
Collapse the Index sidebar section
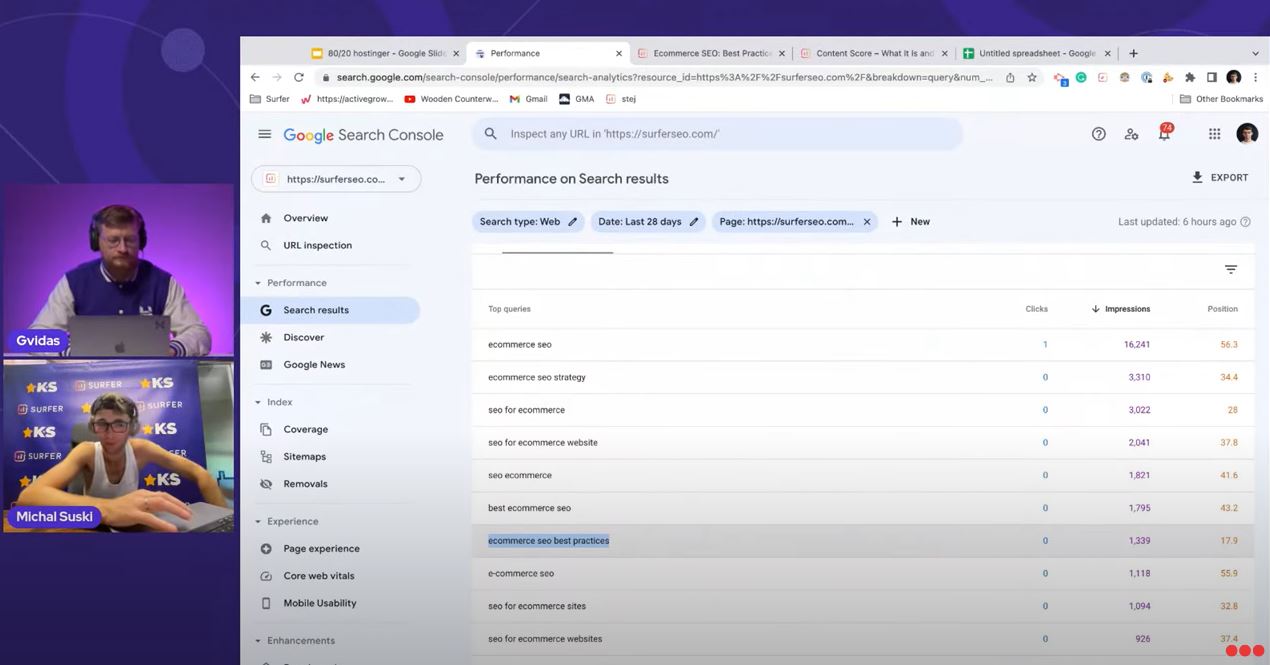258,402
